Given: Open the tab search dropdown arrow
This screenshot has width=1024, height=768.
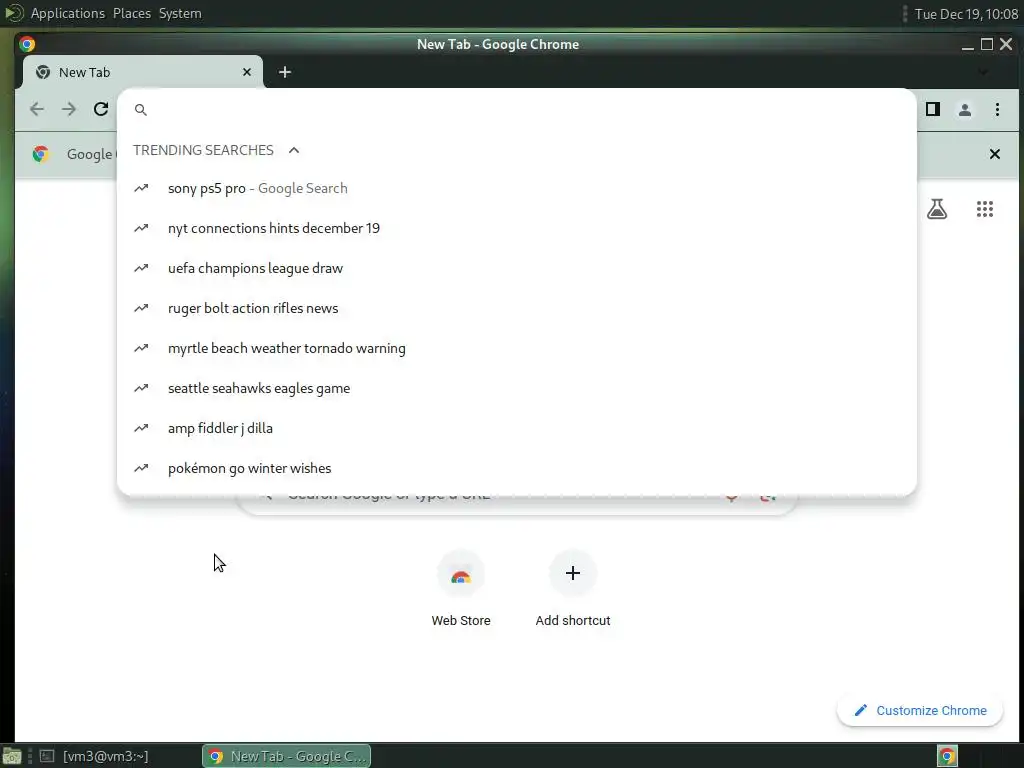Looking at the screenshot, I should 983,72.
